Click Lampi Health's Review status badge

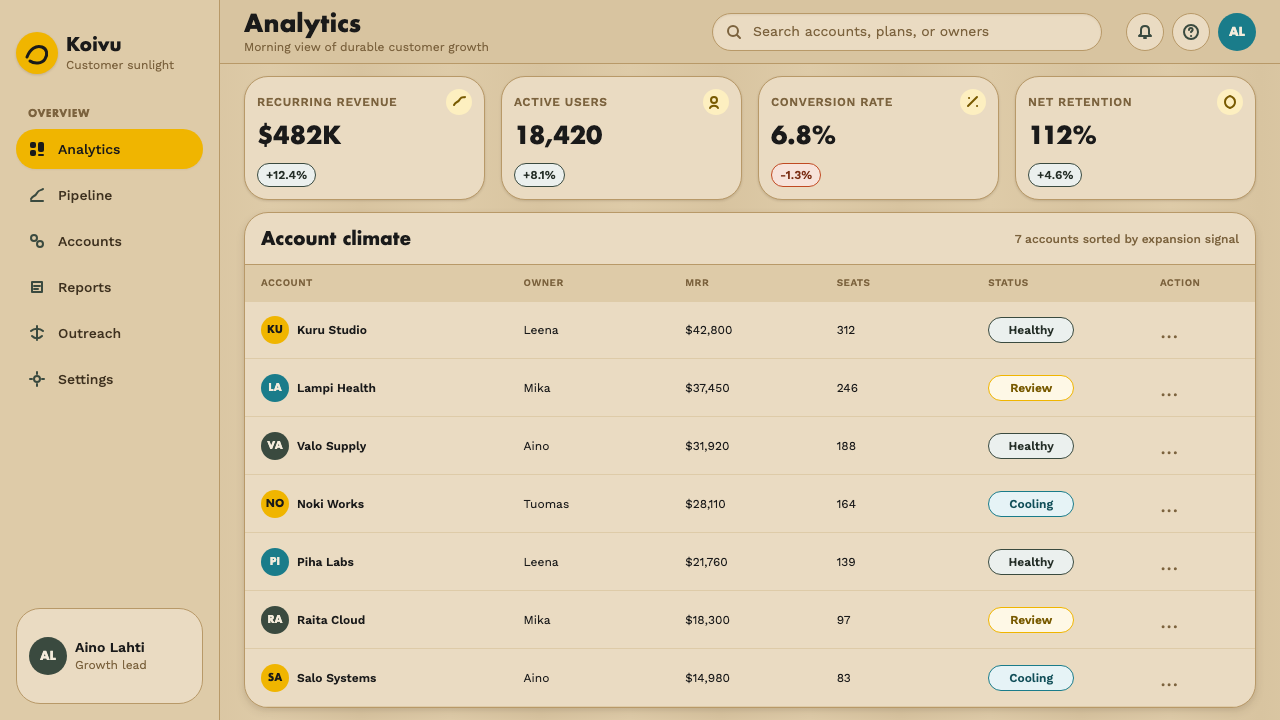pos(1031,388)
